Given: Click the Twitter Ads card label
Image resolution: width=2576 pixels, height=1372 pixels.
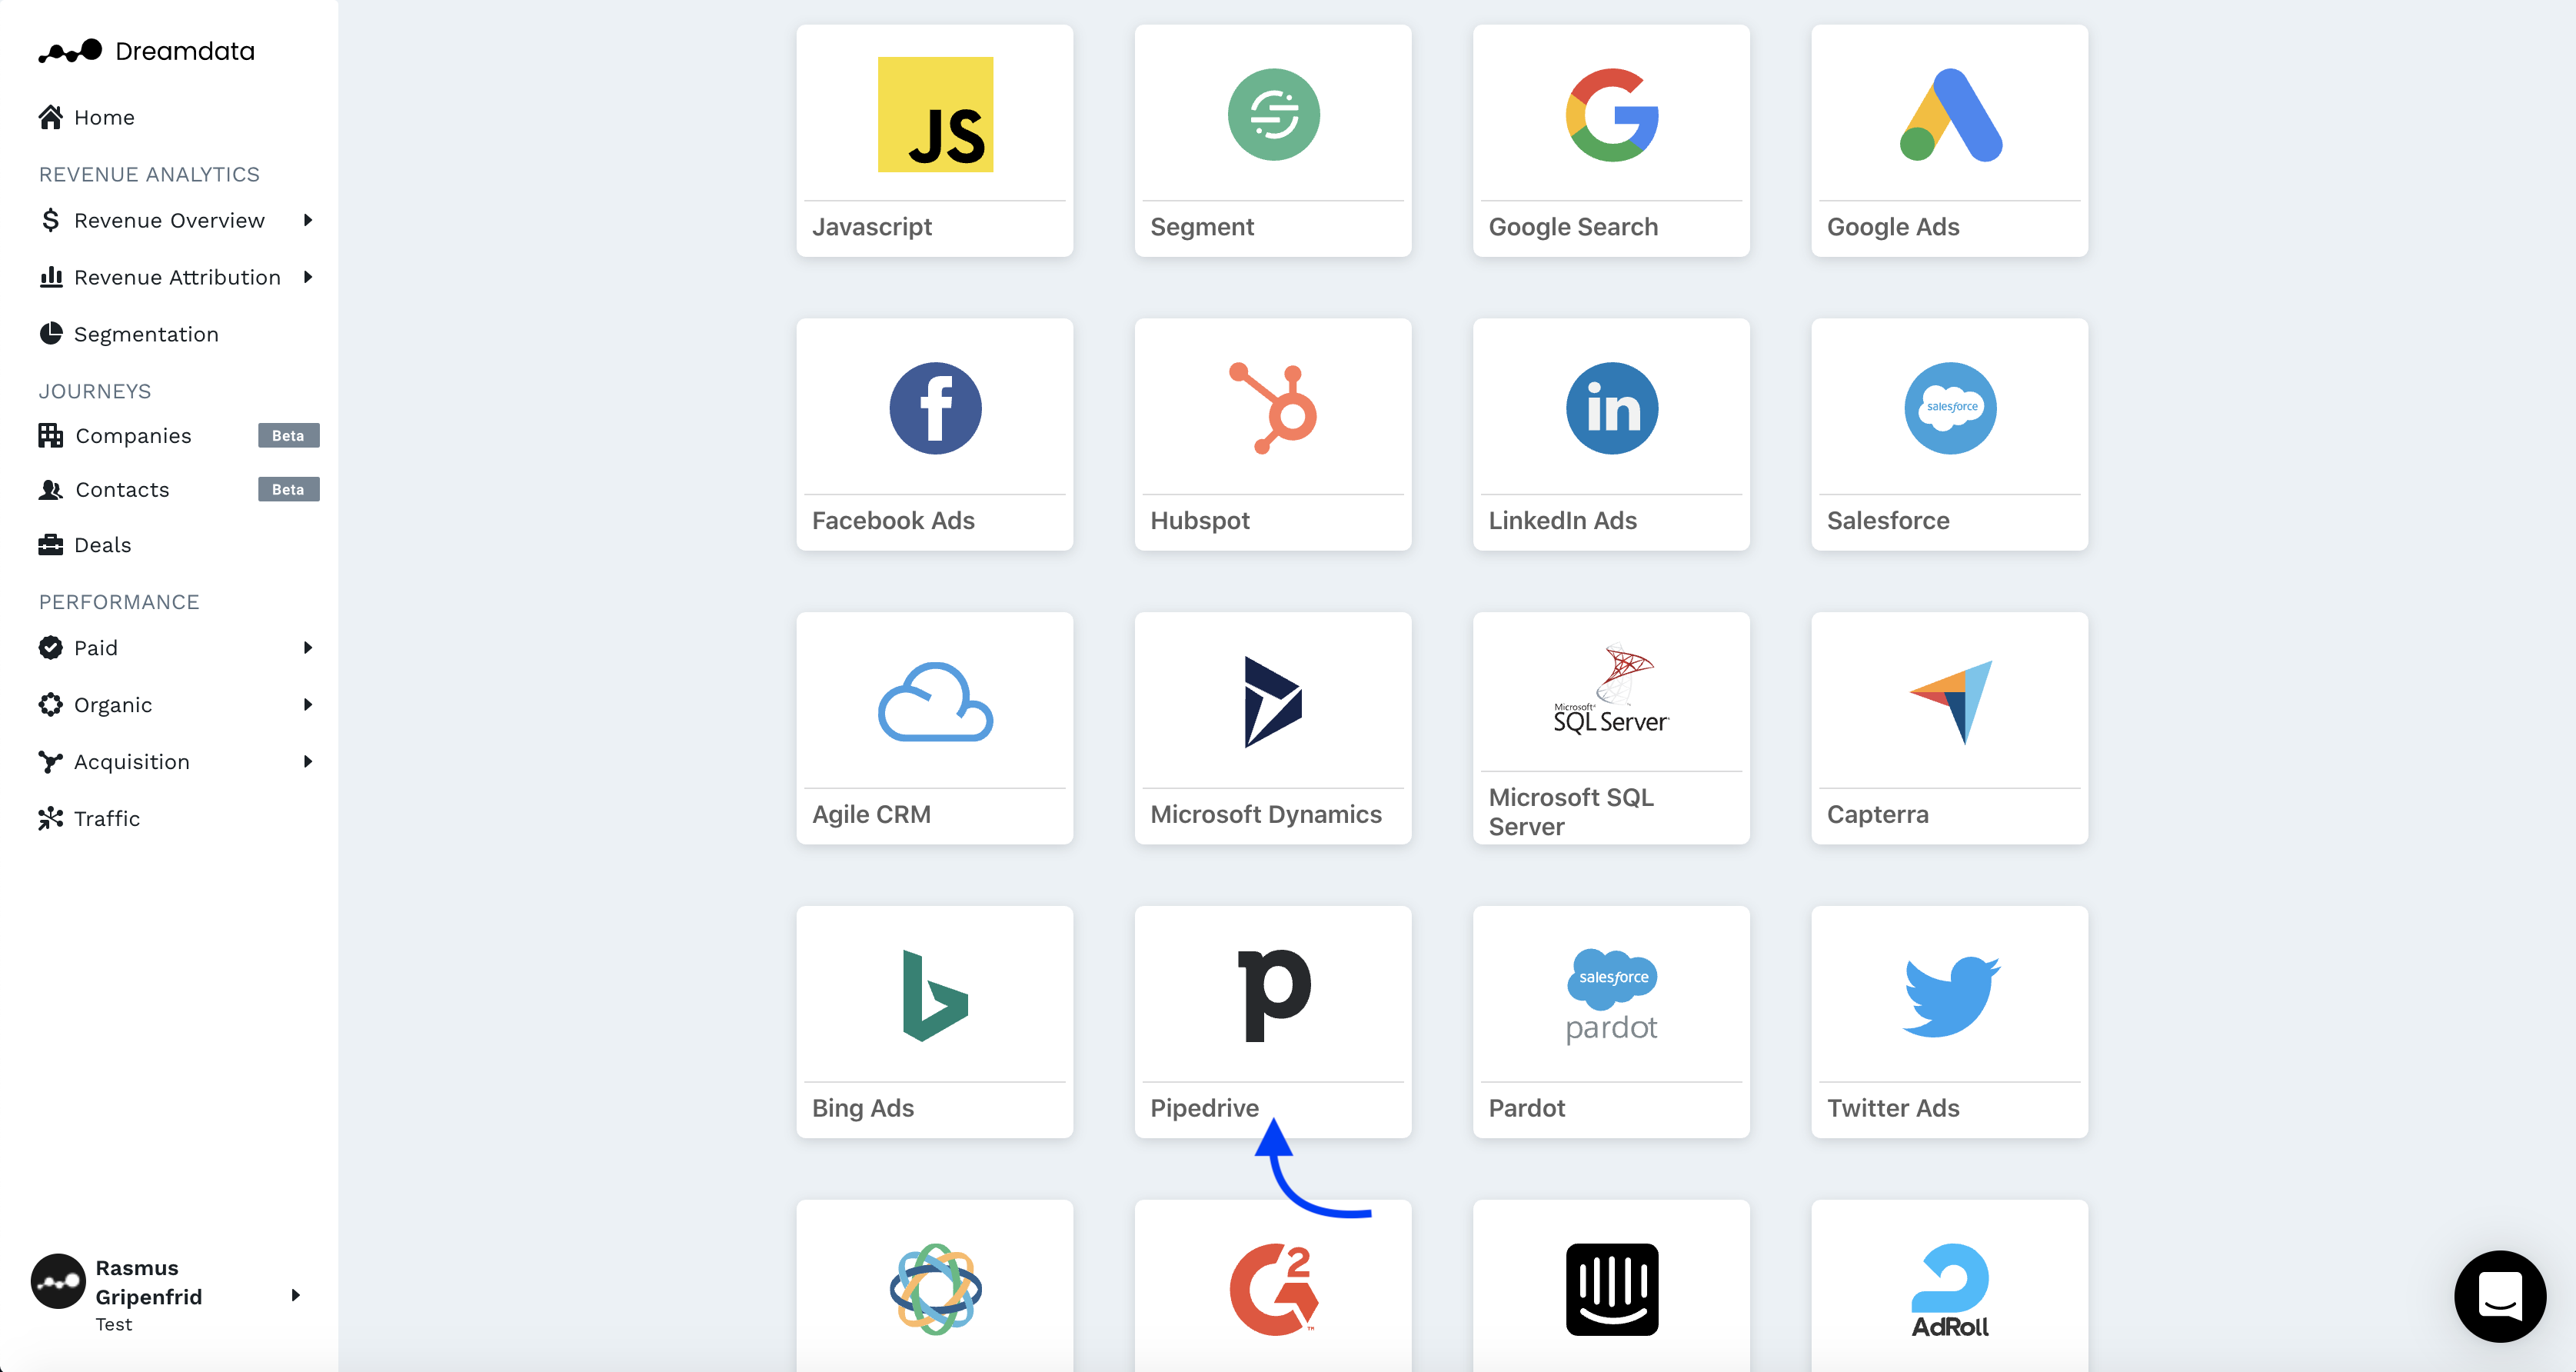Looking at the screenshot, I should tap(1893, 1108).
